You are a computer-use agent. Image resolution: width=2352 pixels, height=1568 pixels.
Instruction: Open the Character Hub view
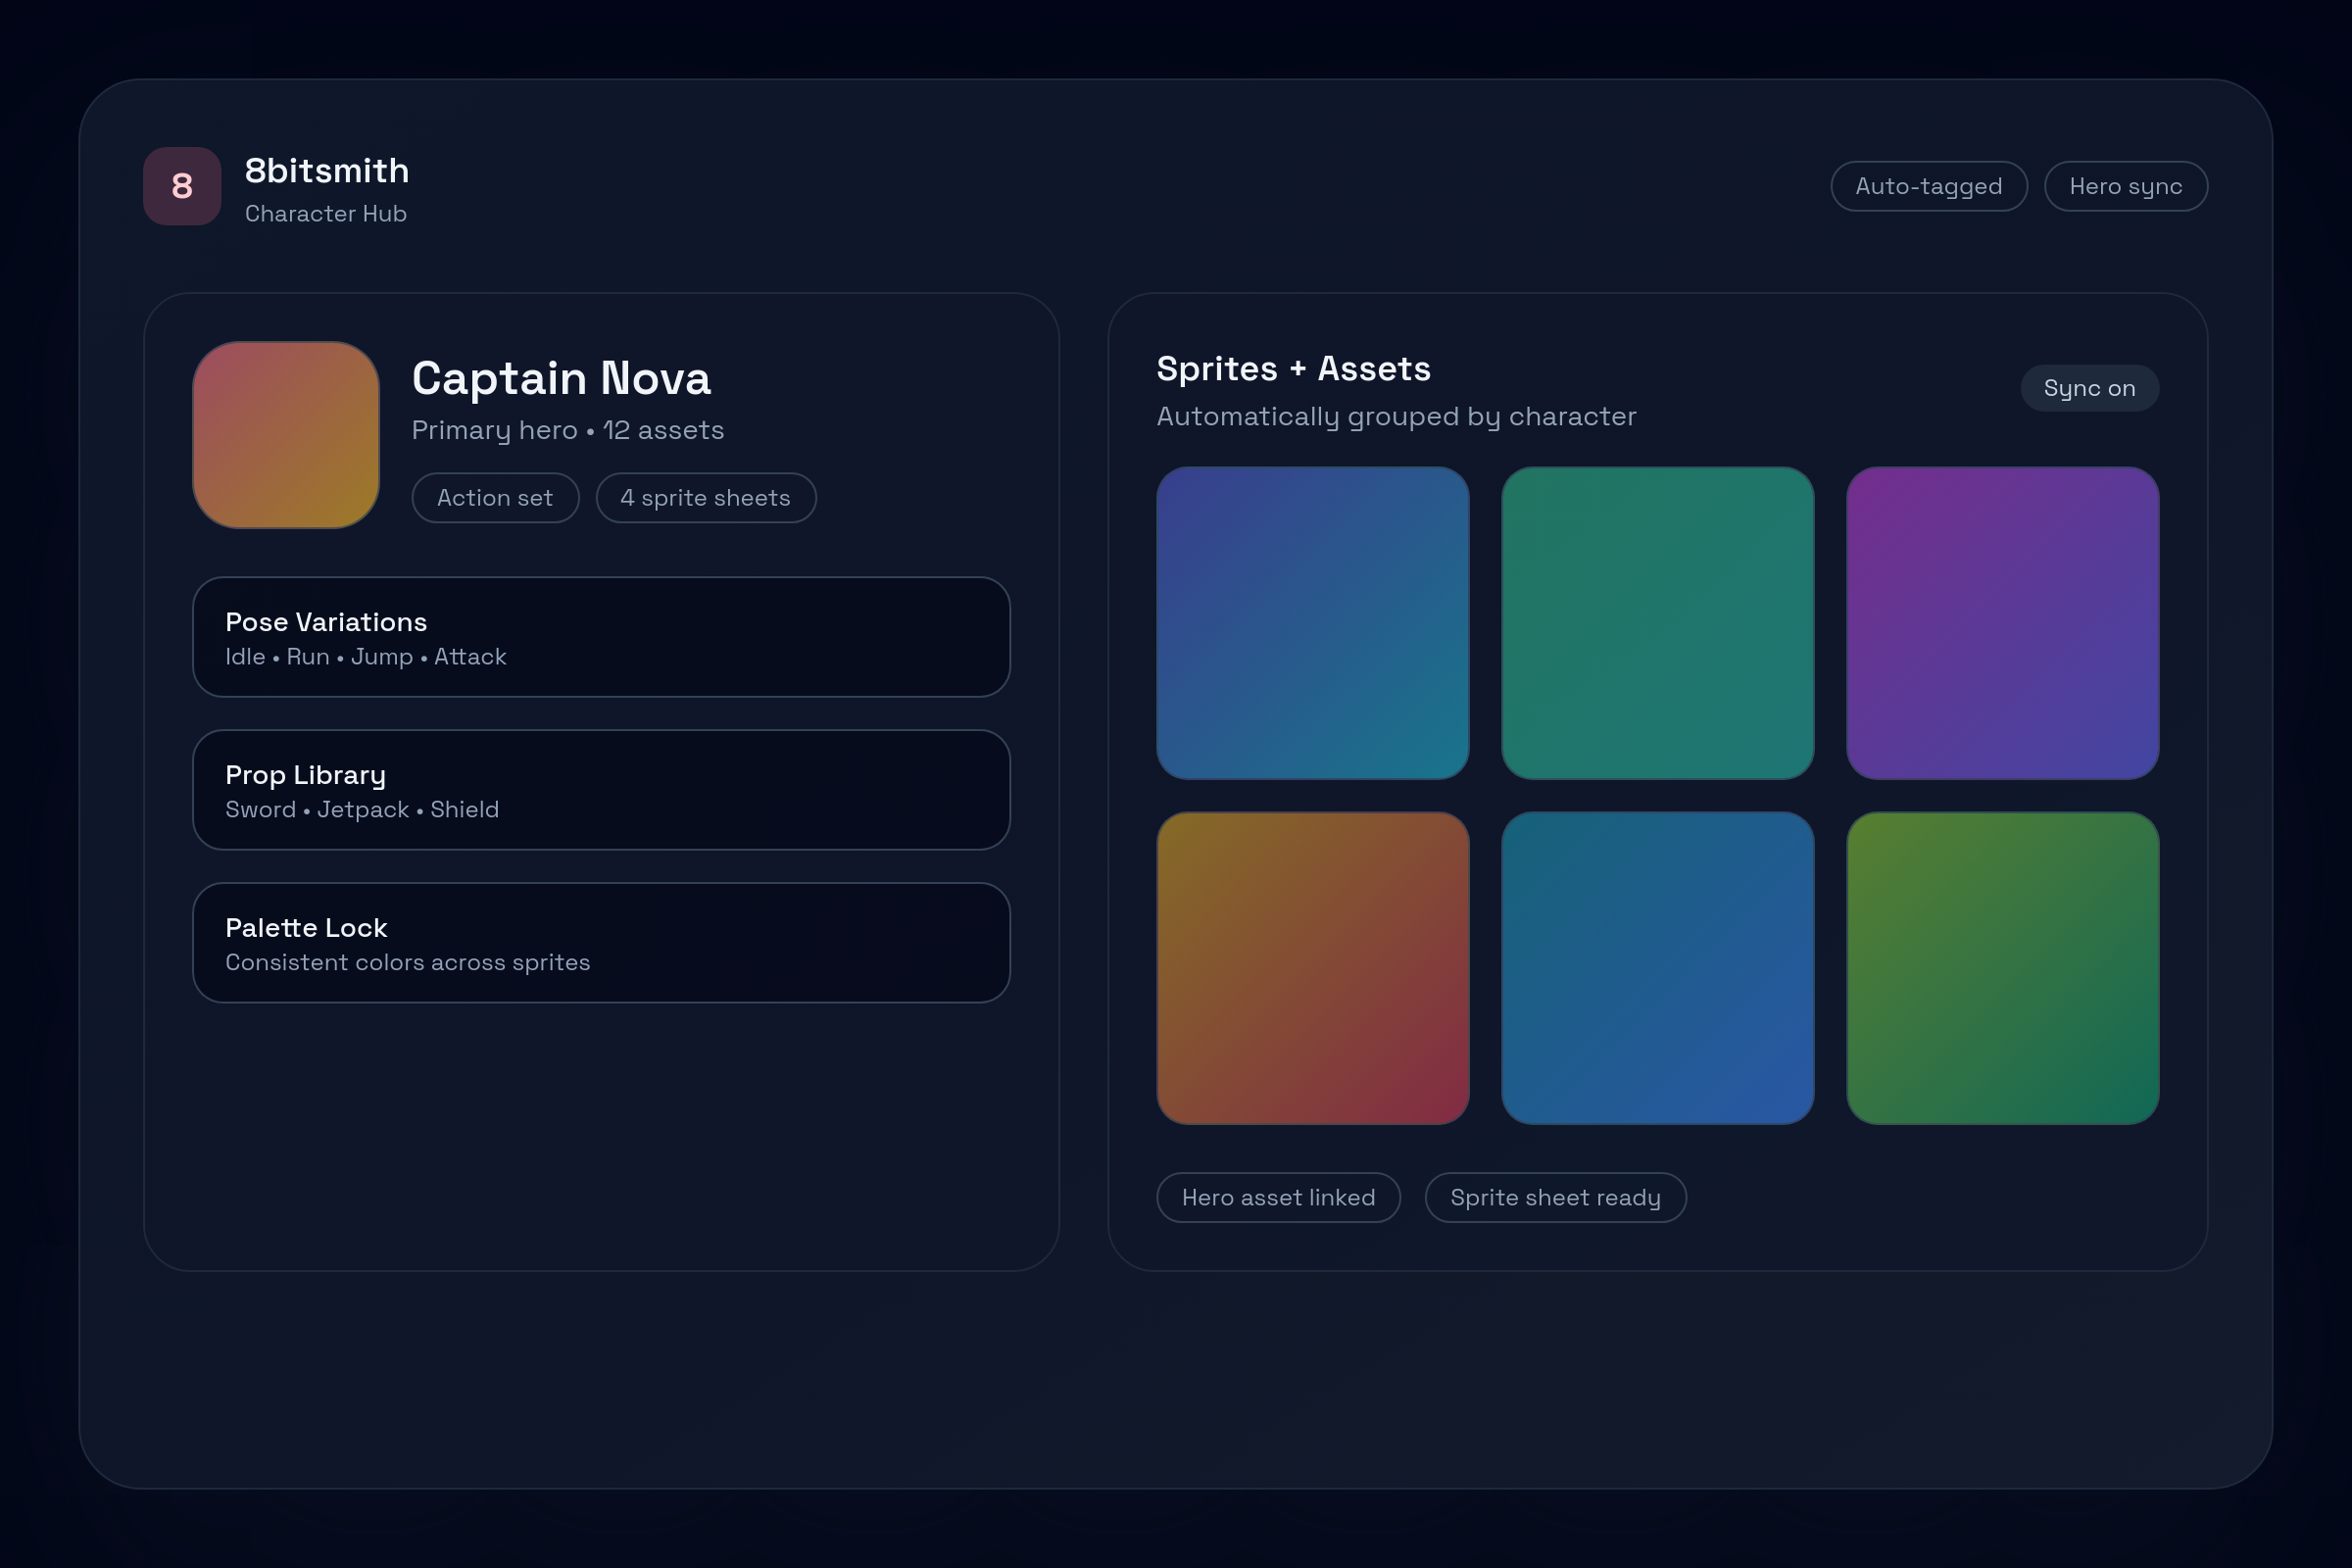326,213
